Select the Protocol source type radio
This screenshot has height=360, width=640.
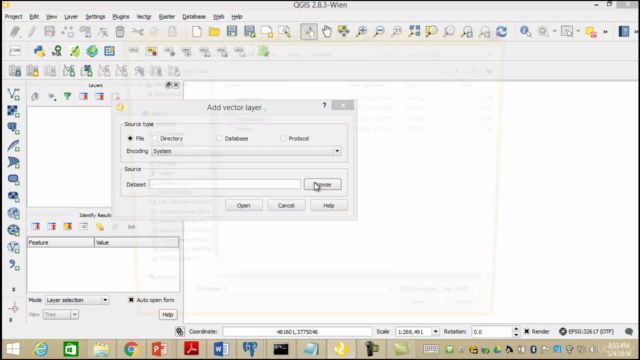coord(283,138)
